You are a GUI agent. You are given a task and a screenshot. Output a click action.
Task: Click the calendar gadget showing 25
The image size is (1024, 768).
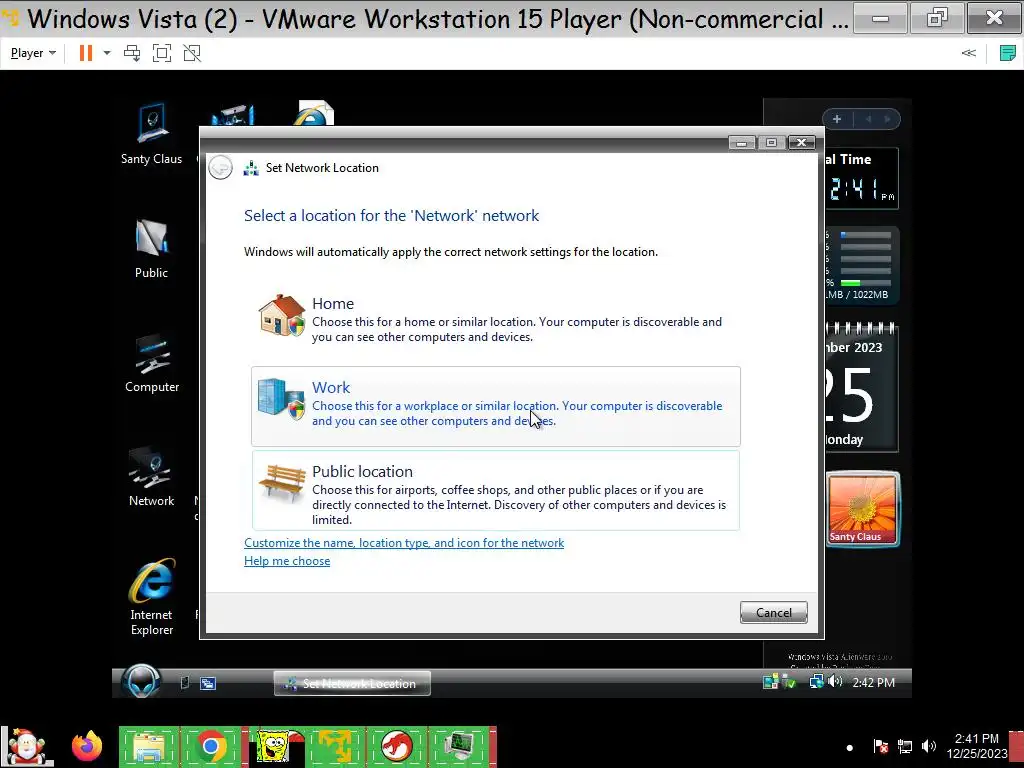(x=861, y=389)
